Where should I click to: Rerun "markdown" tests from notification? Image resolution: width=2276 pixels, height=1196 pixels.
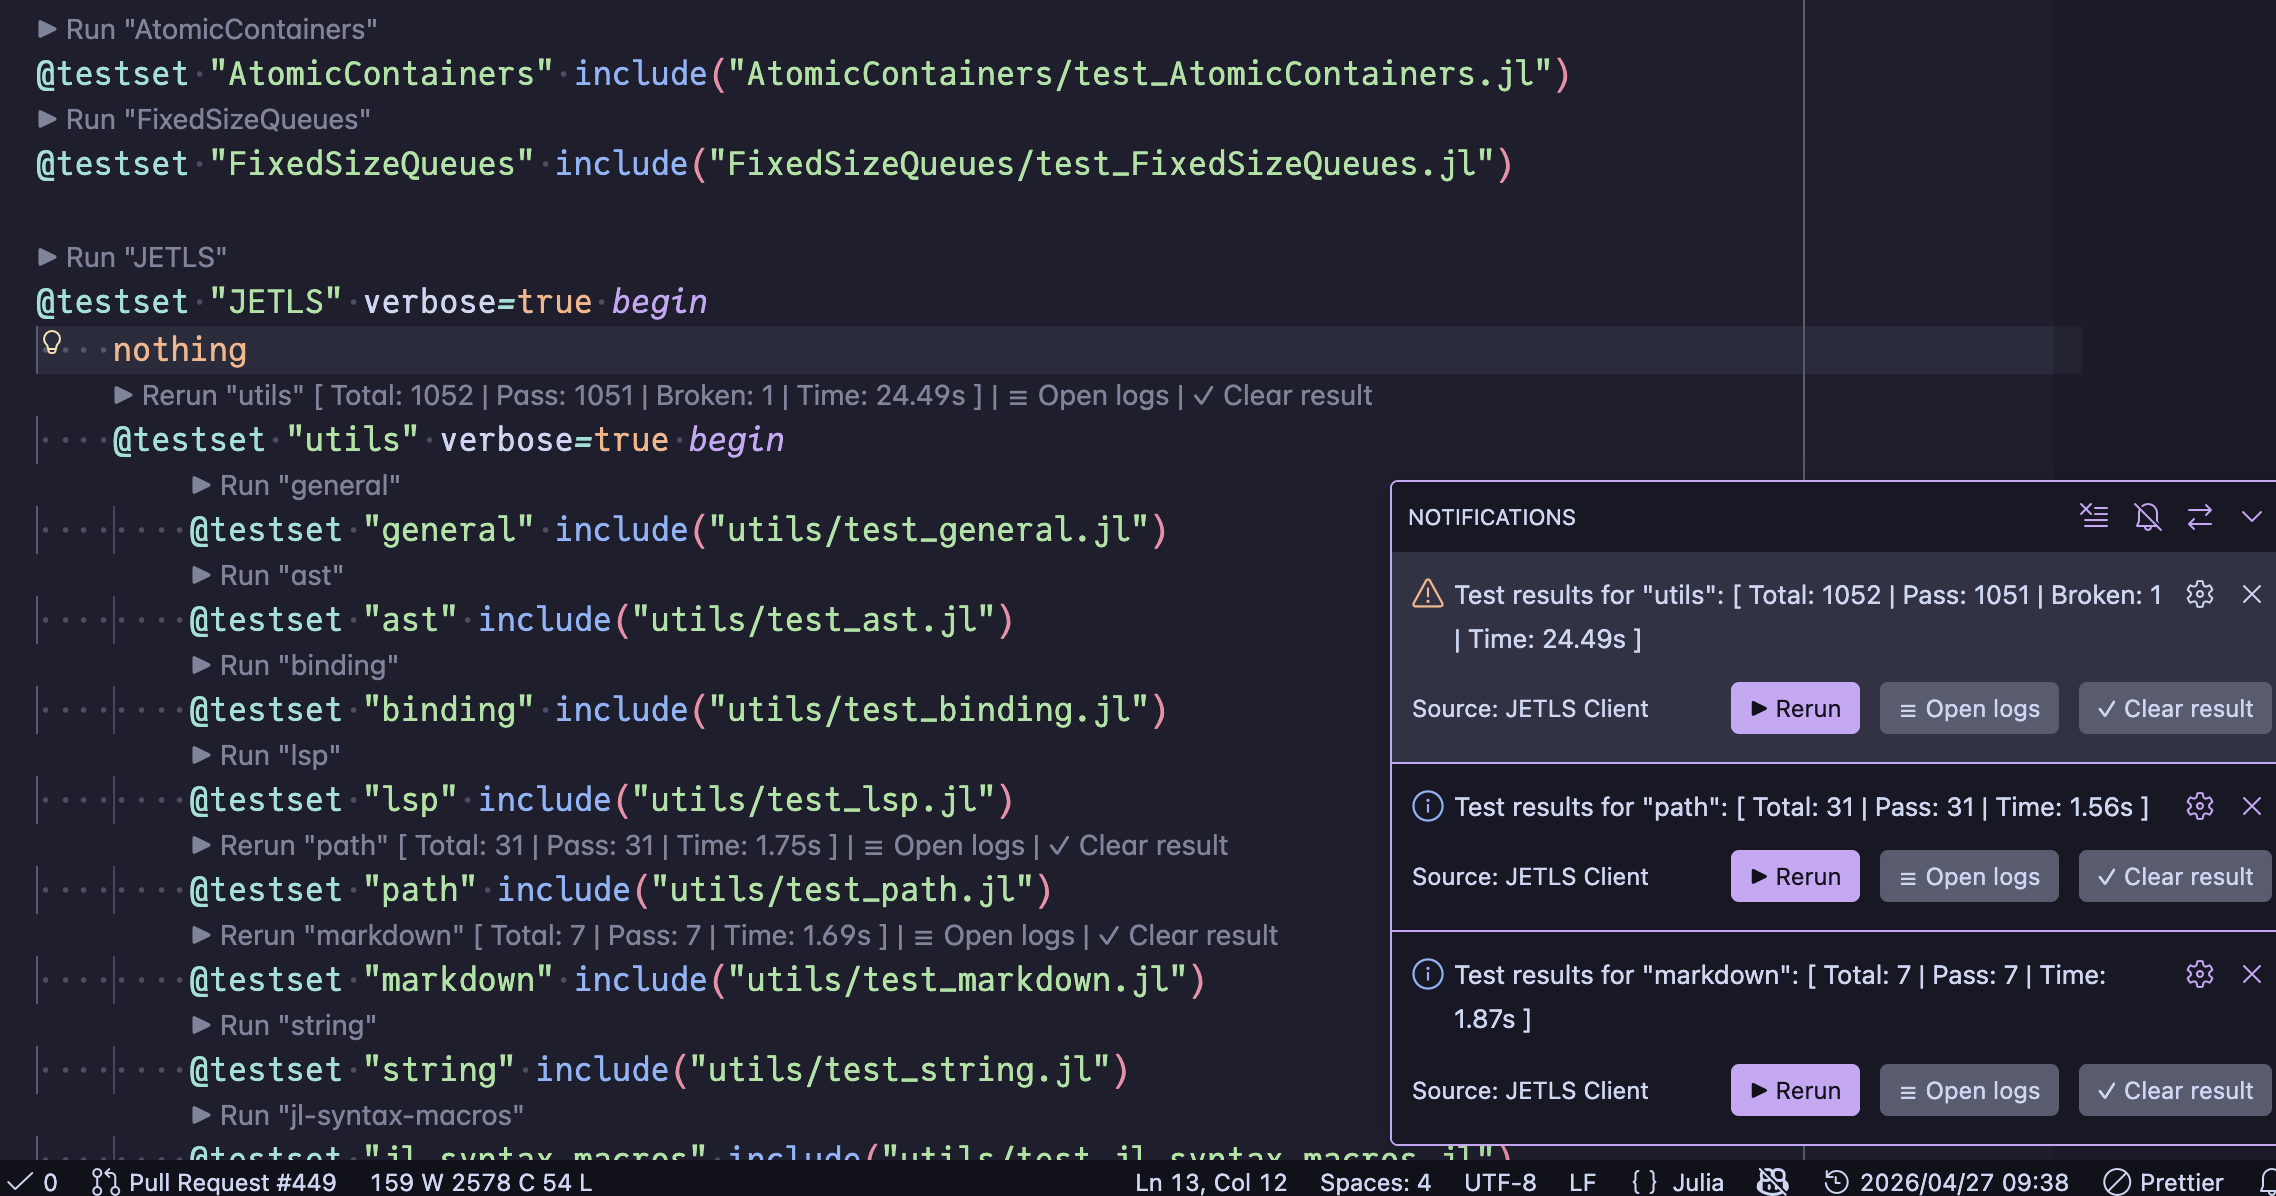point(1795,1091)
